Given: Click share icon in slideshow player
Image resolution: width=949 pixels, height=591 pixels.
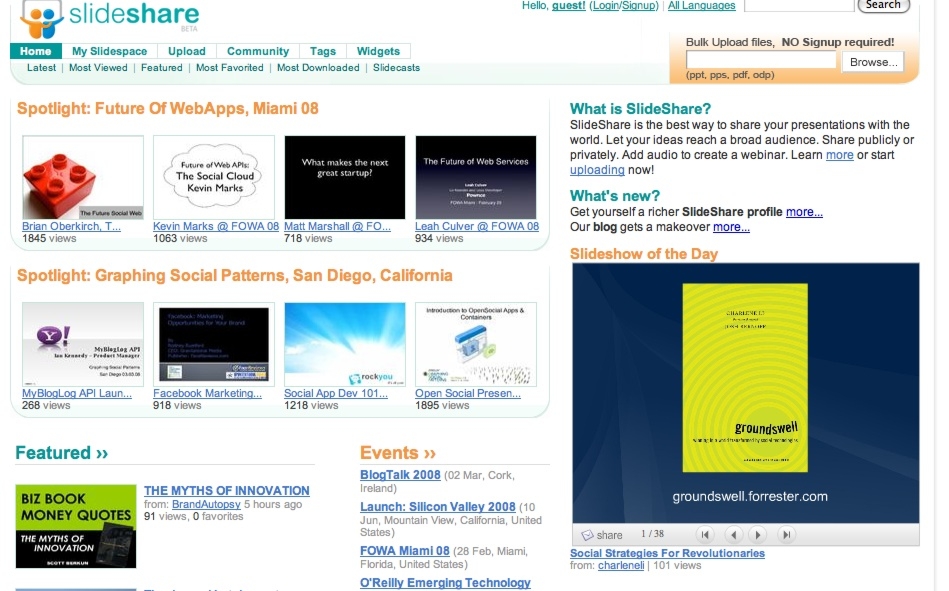Looking at the screenshot, I should click(x=586, y=535).
